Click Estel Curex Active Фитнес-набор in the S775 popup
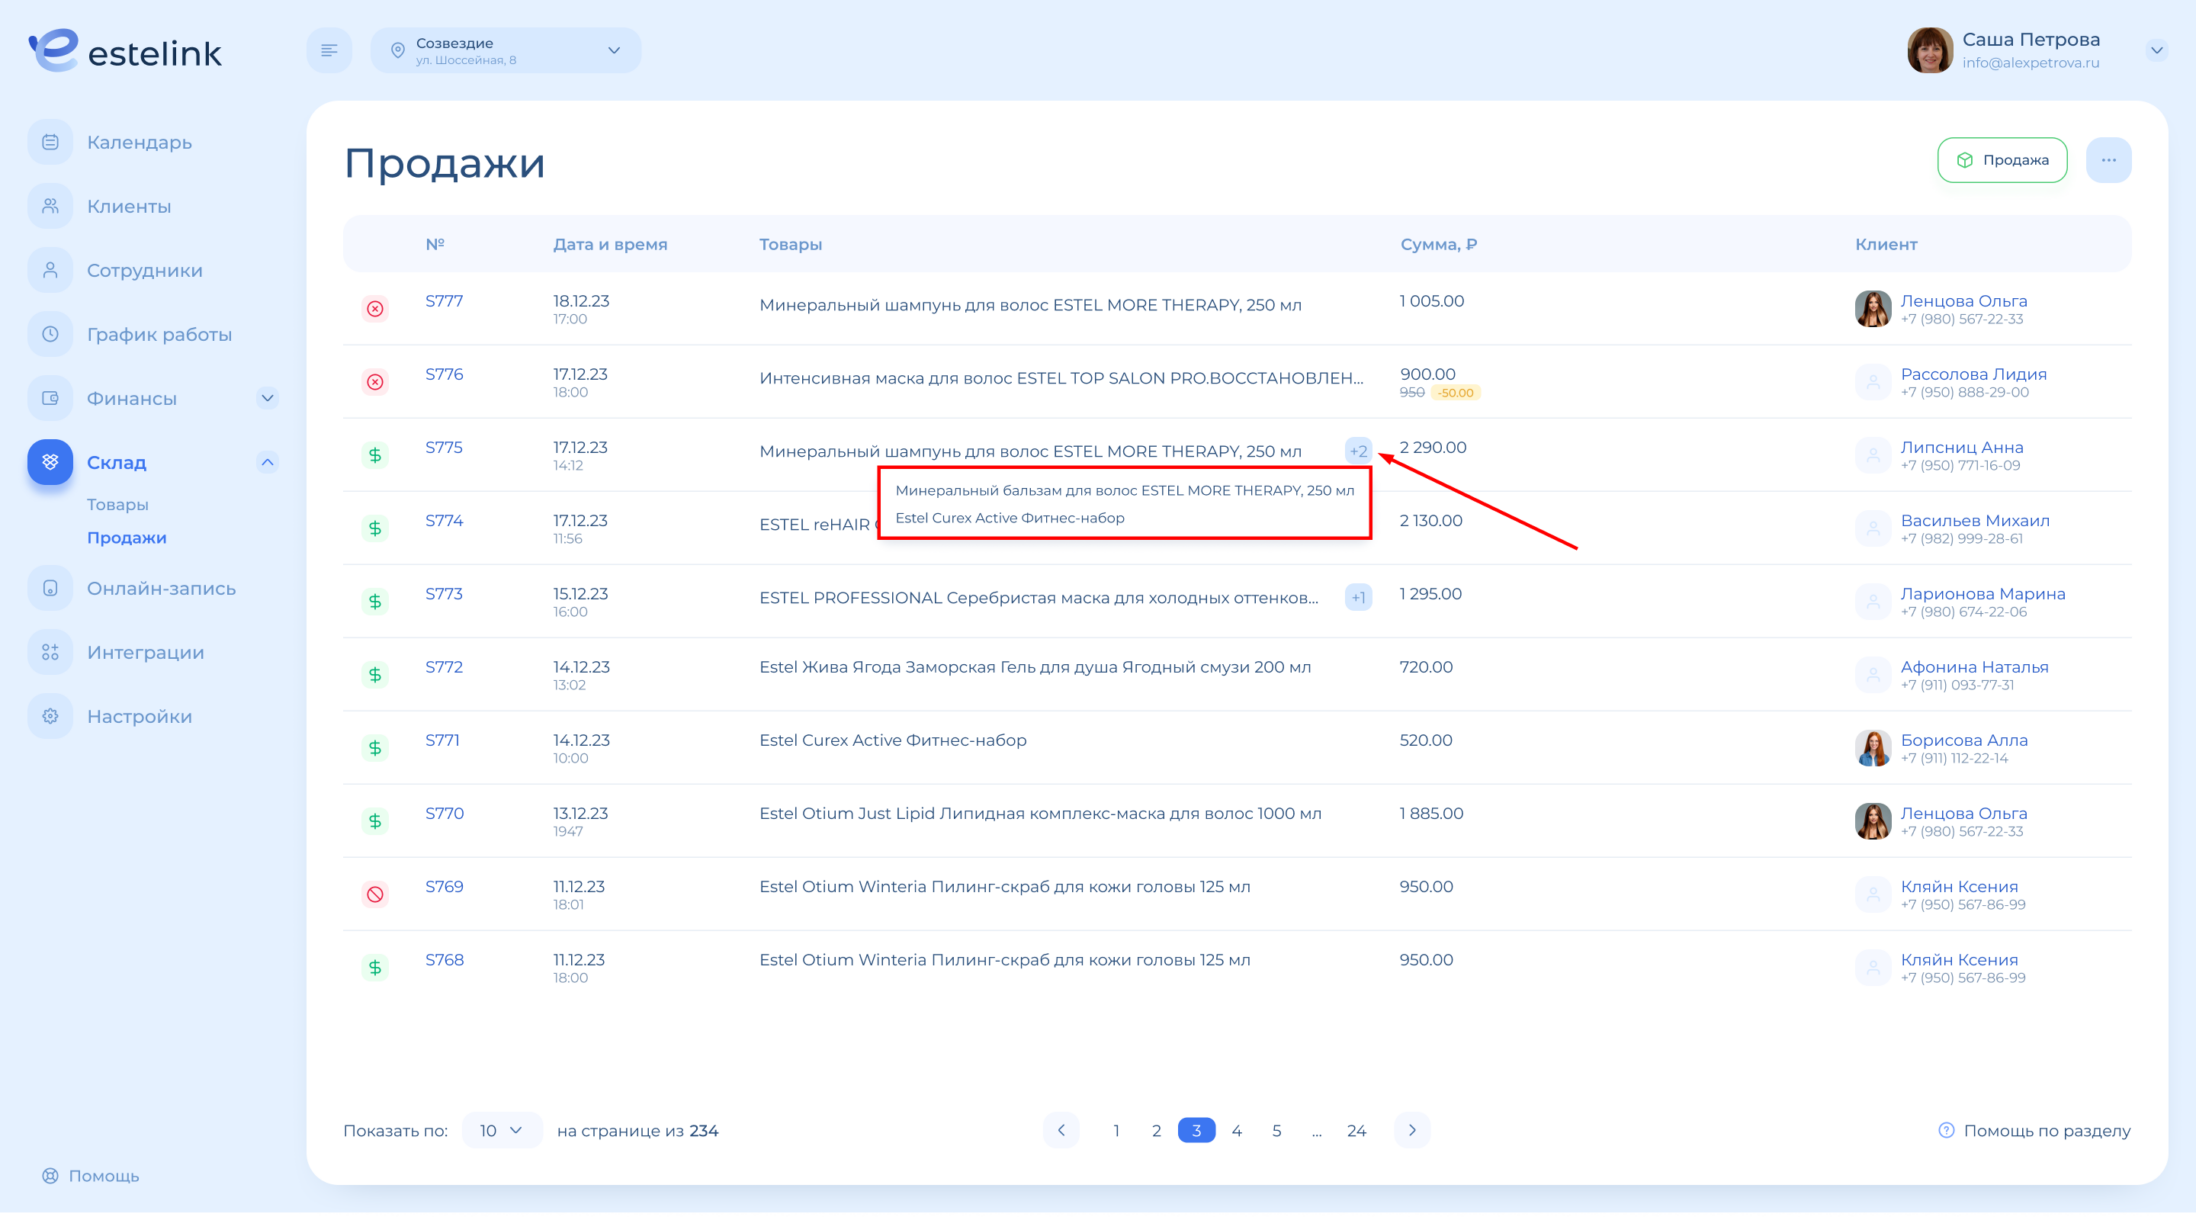Image resolution: width=2196 pixels, height=1217 pixels. (x=1009, y=518)
